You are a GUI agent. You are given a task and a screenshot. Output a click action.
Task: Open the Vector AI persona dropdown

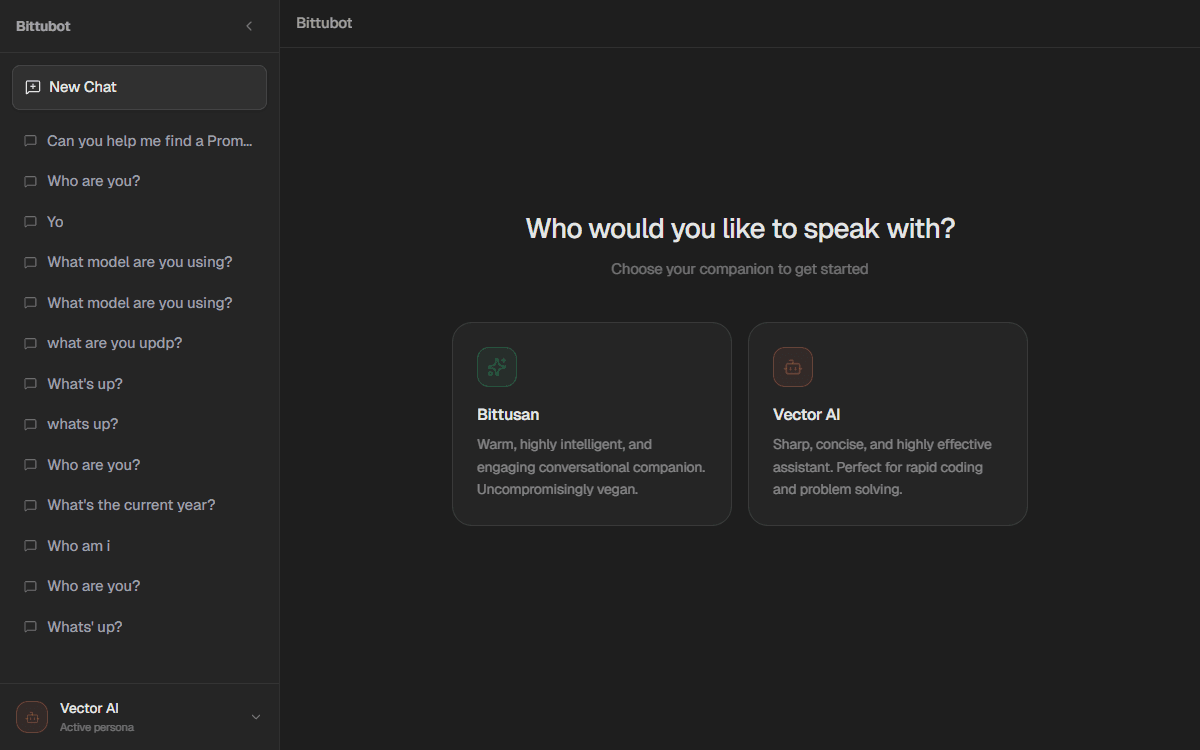[x=140, y=716]
